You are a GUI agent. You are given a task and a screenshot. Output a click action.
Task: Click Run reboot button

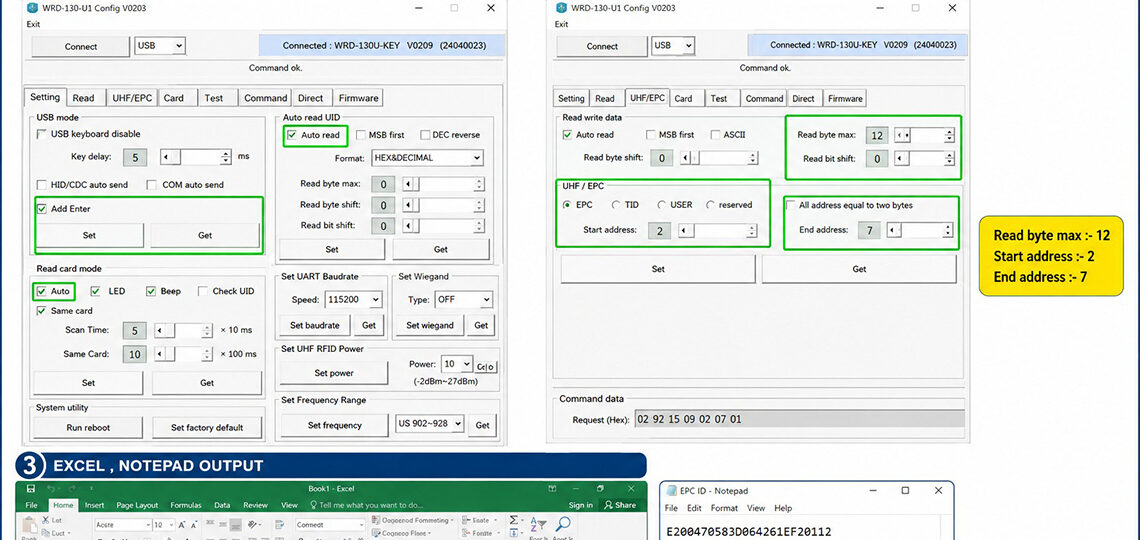click(x=88, y=427)
